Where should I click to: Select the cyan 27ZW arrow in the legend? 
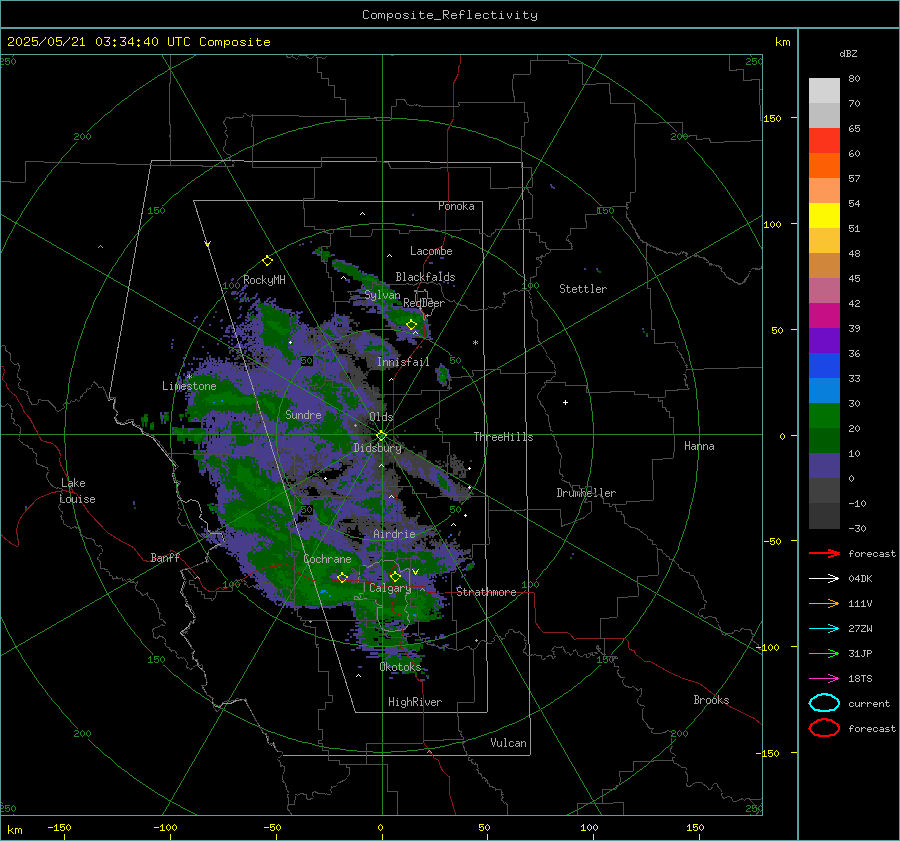824,629
